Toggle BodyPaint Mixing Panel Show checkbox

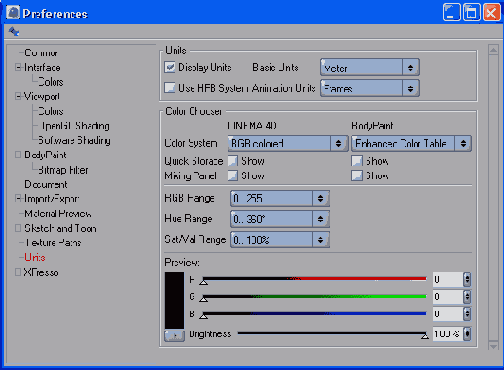[357, 175]
